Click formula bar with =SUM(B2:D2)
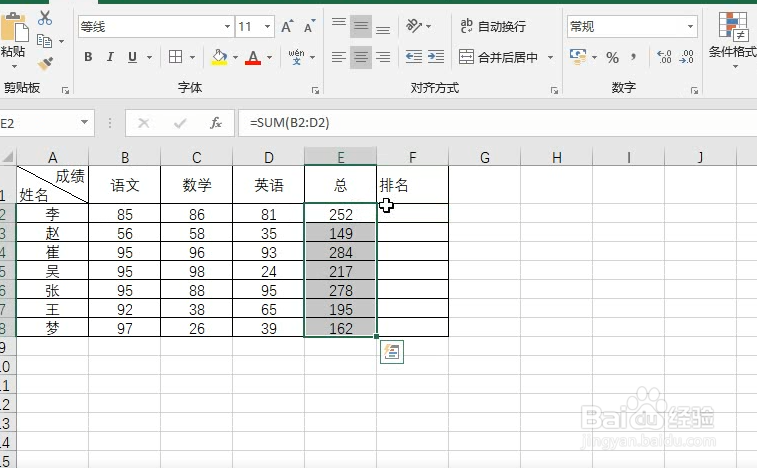 498,123
